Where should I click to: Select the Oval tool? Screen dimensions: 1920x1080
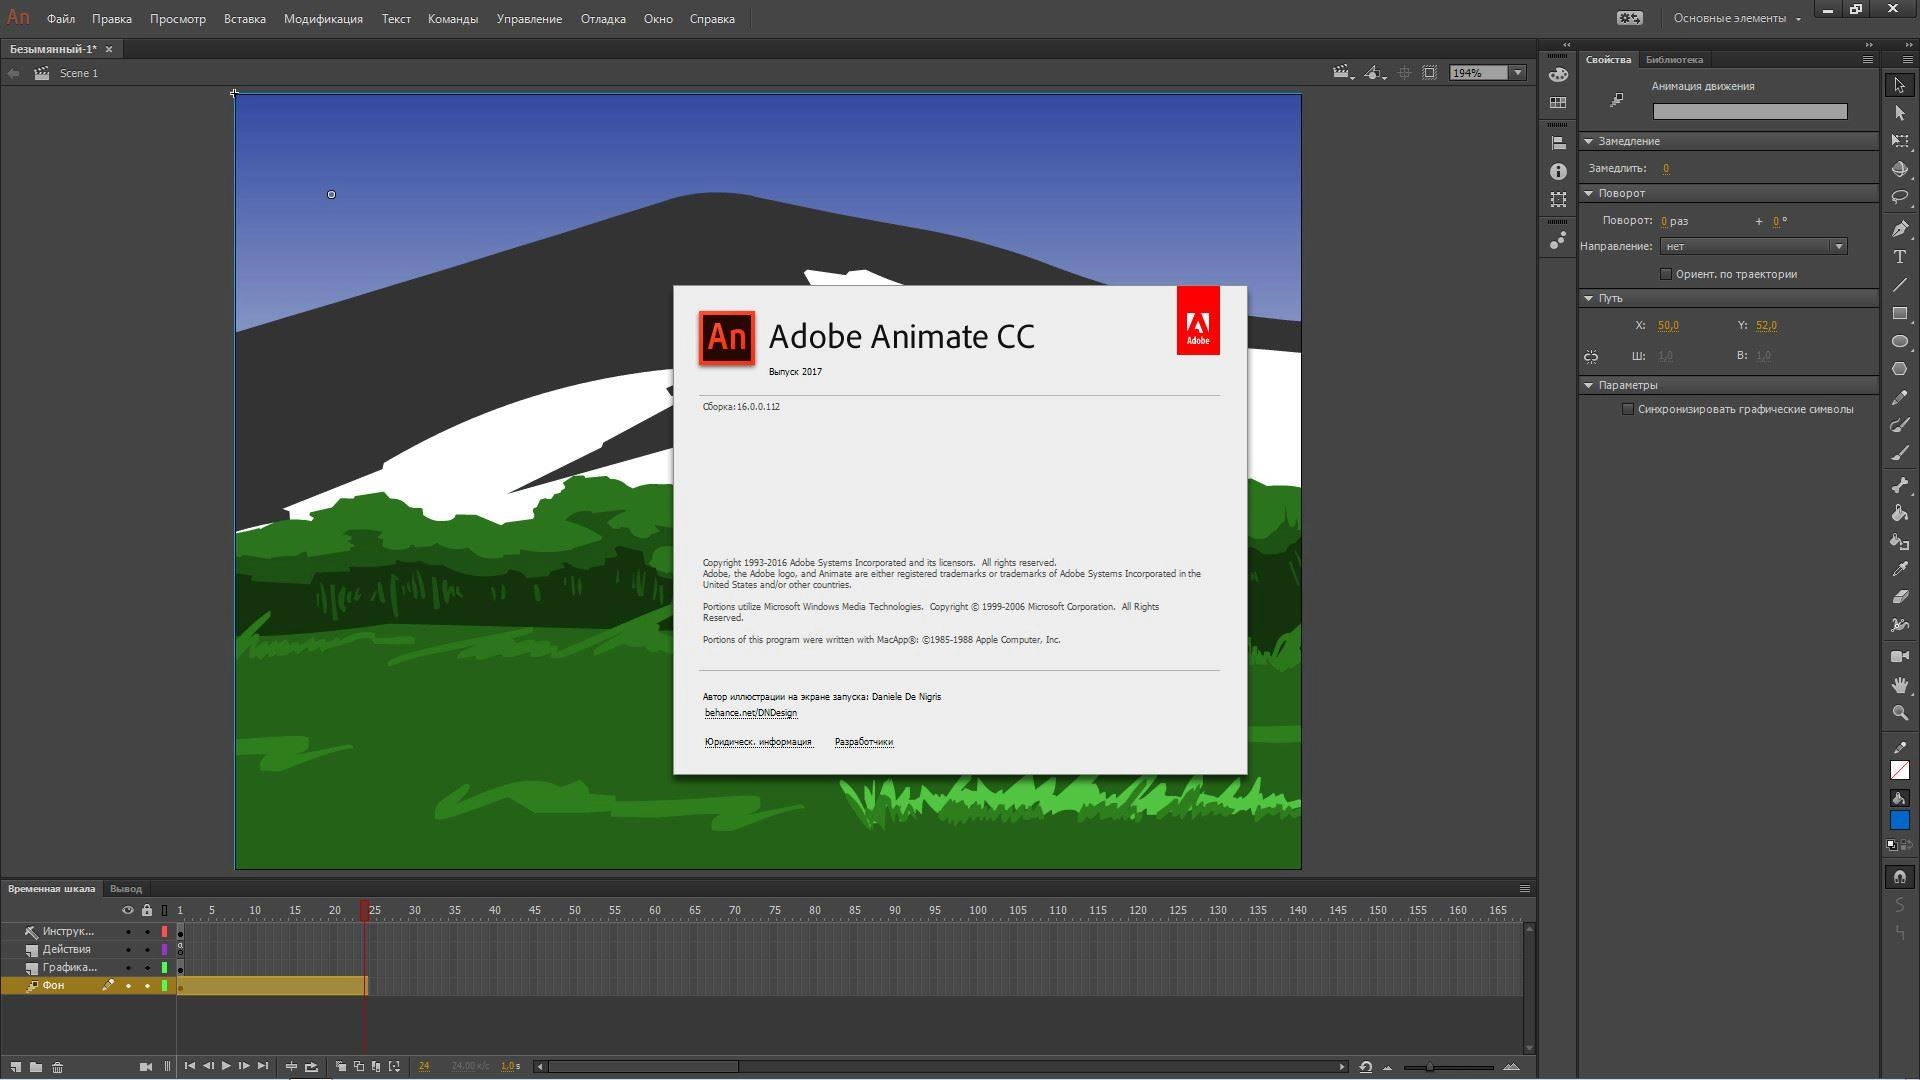click(1899, 341)
